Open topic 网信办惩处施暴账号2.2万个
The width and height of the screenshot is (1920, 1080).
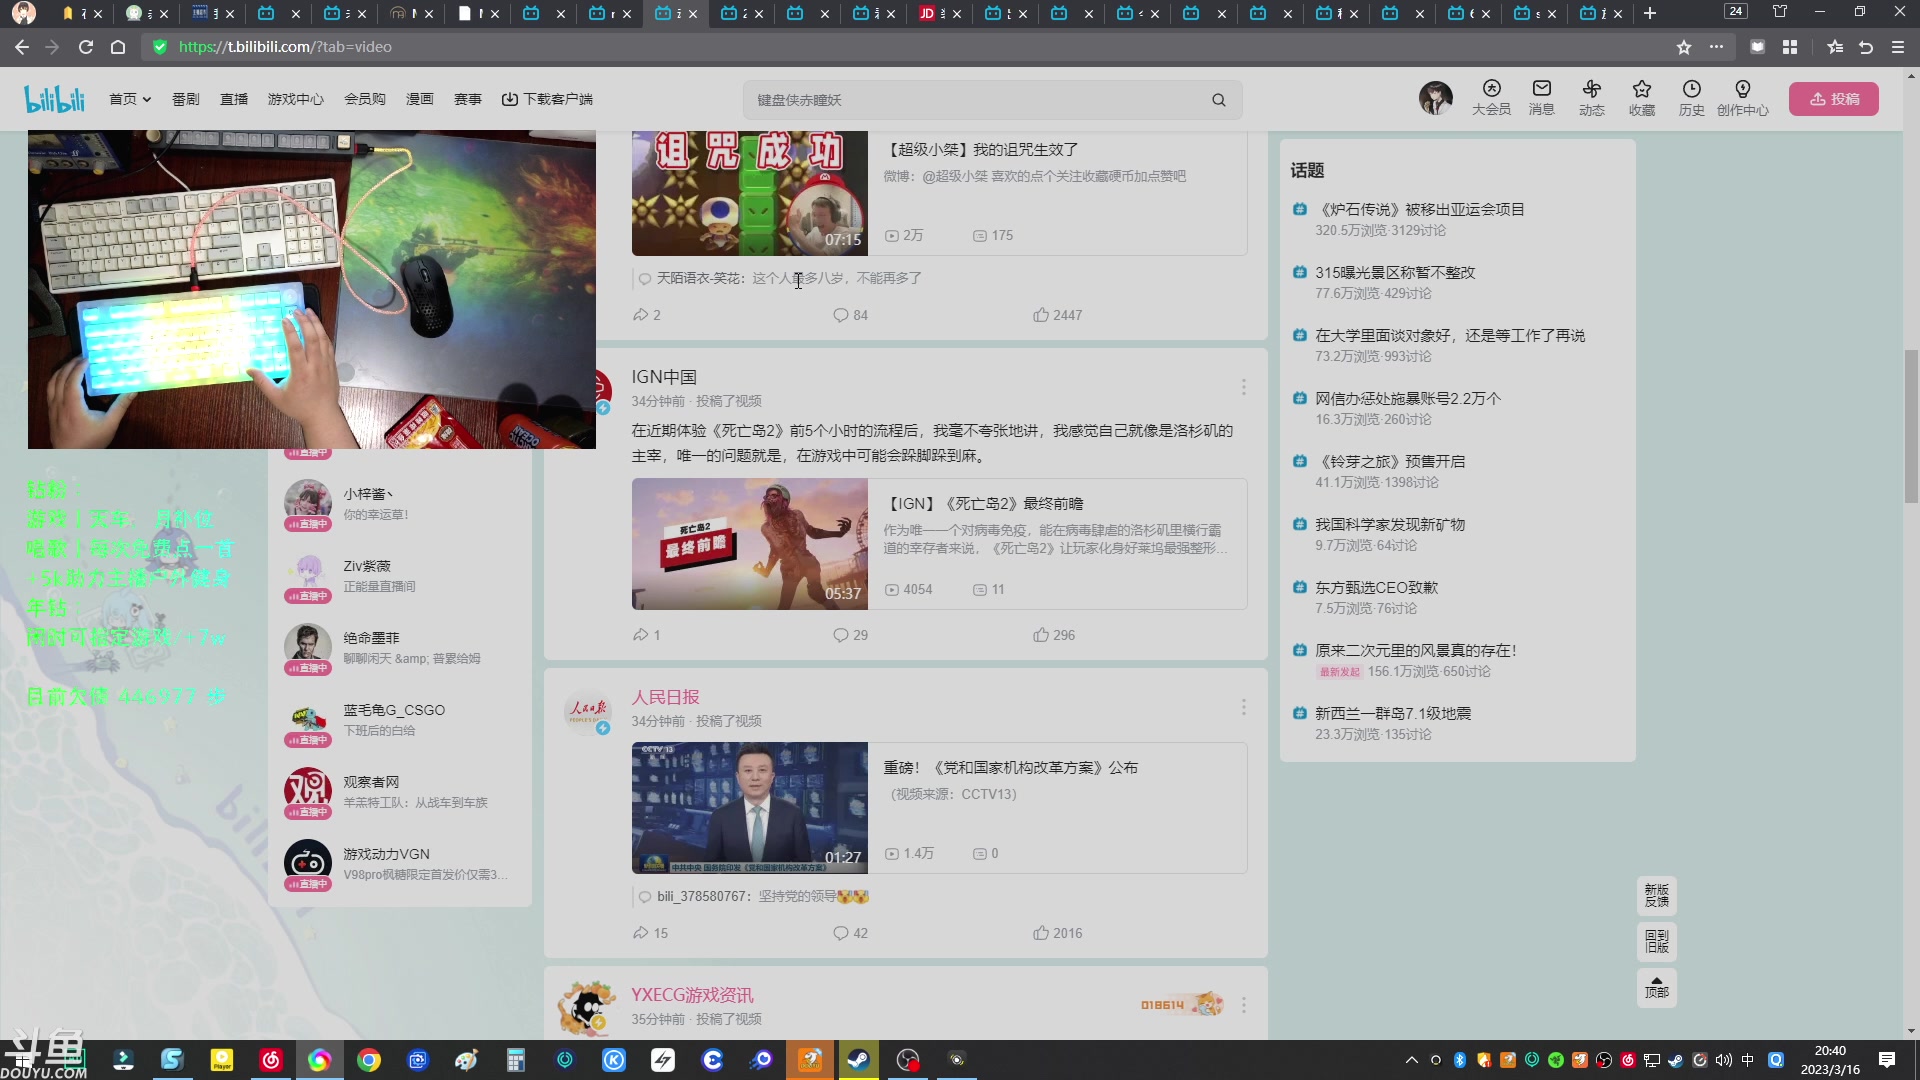pyautogui.click(x=1407, y=398)
